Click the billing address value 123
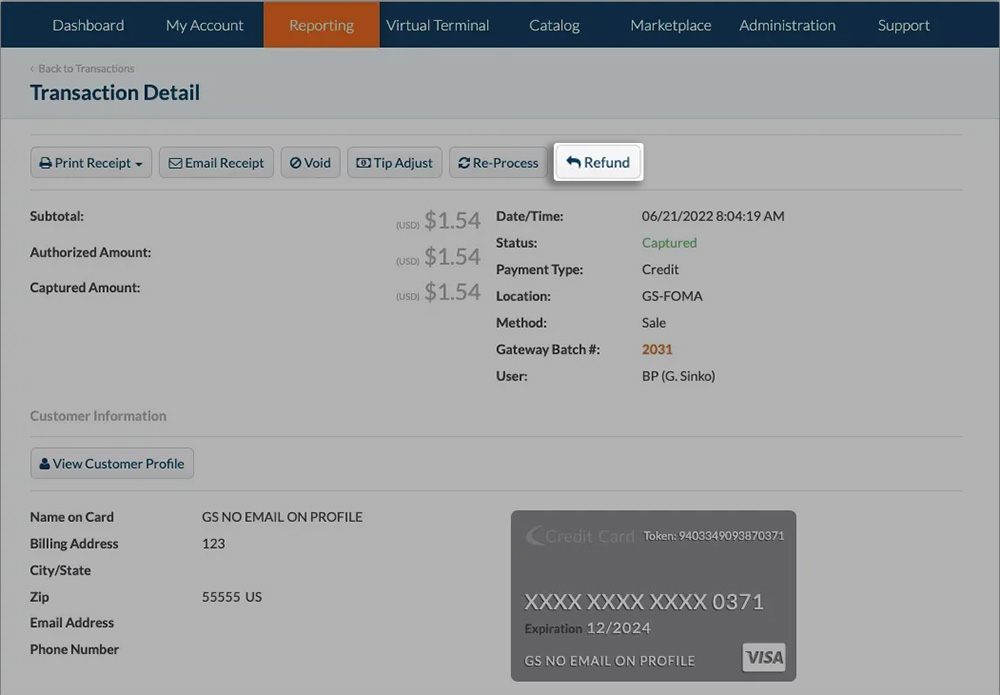 click(x=213, y=544)
